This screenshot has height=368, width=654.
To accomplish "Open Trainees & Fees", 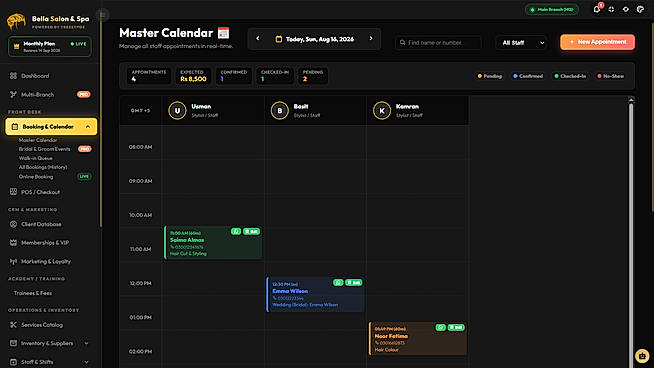I will point(33,293).
